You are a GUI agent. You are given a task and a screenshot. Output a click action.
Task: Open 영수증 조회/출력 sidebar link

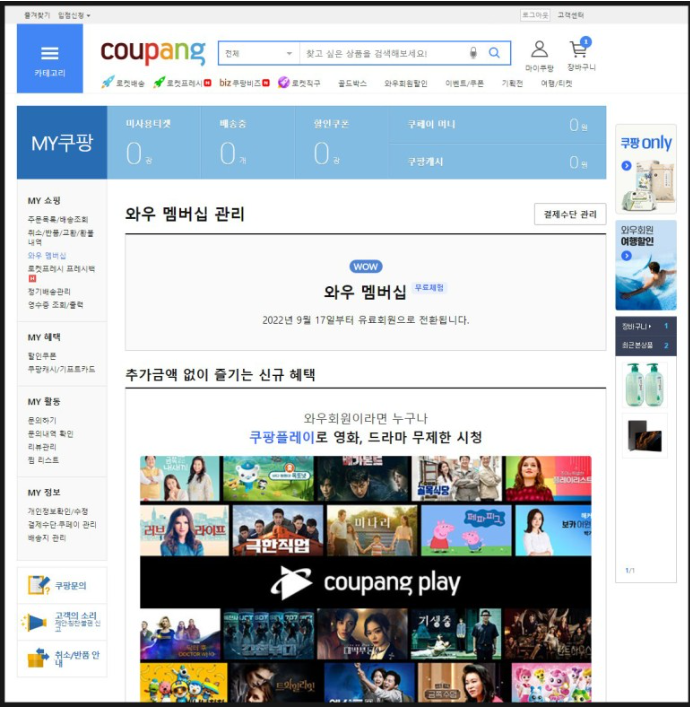[55, 305]
